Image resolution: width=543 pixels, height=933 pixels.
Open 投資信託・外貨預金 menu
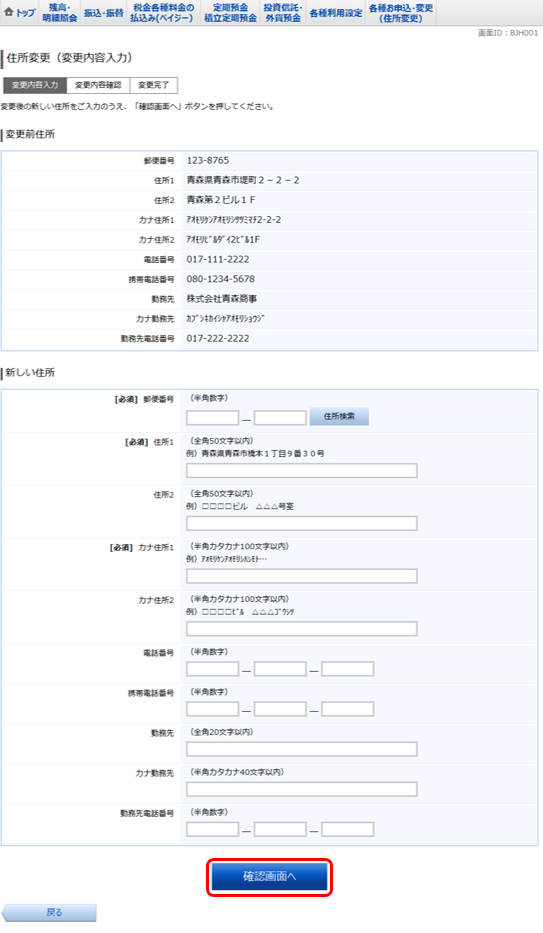pyautogui.click(x=283, y=12)
